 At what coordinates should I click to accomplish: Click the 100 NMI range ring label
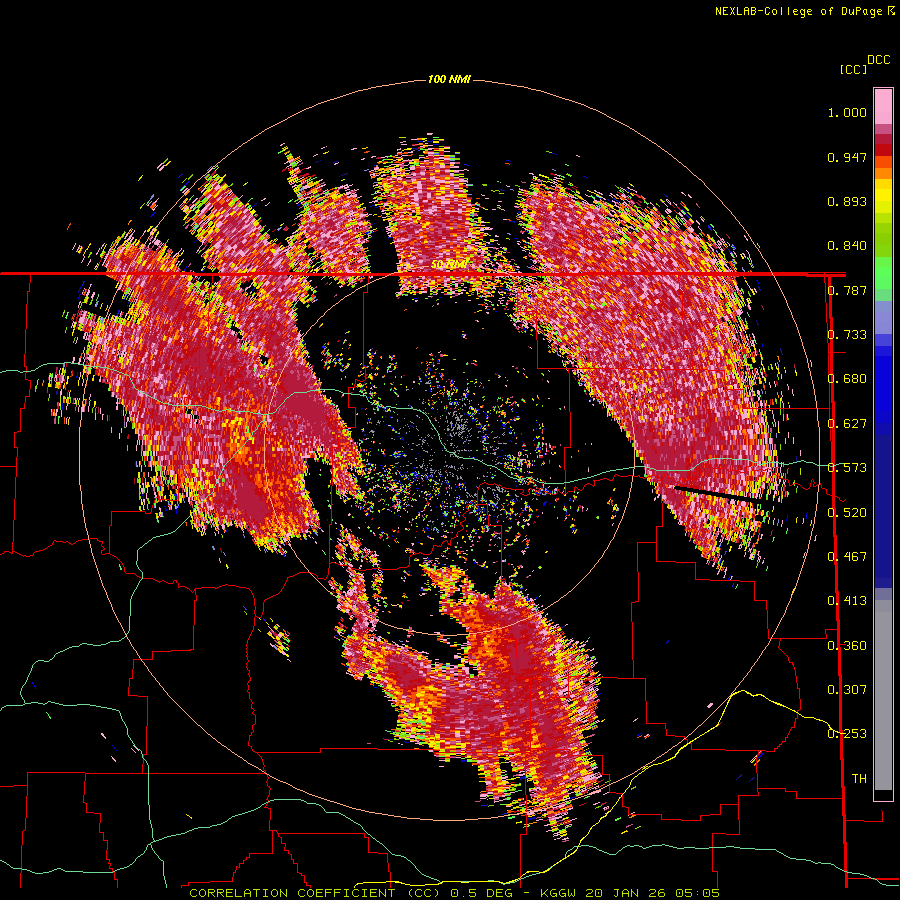point(449,79)
